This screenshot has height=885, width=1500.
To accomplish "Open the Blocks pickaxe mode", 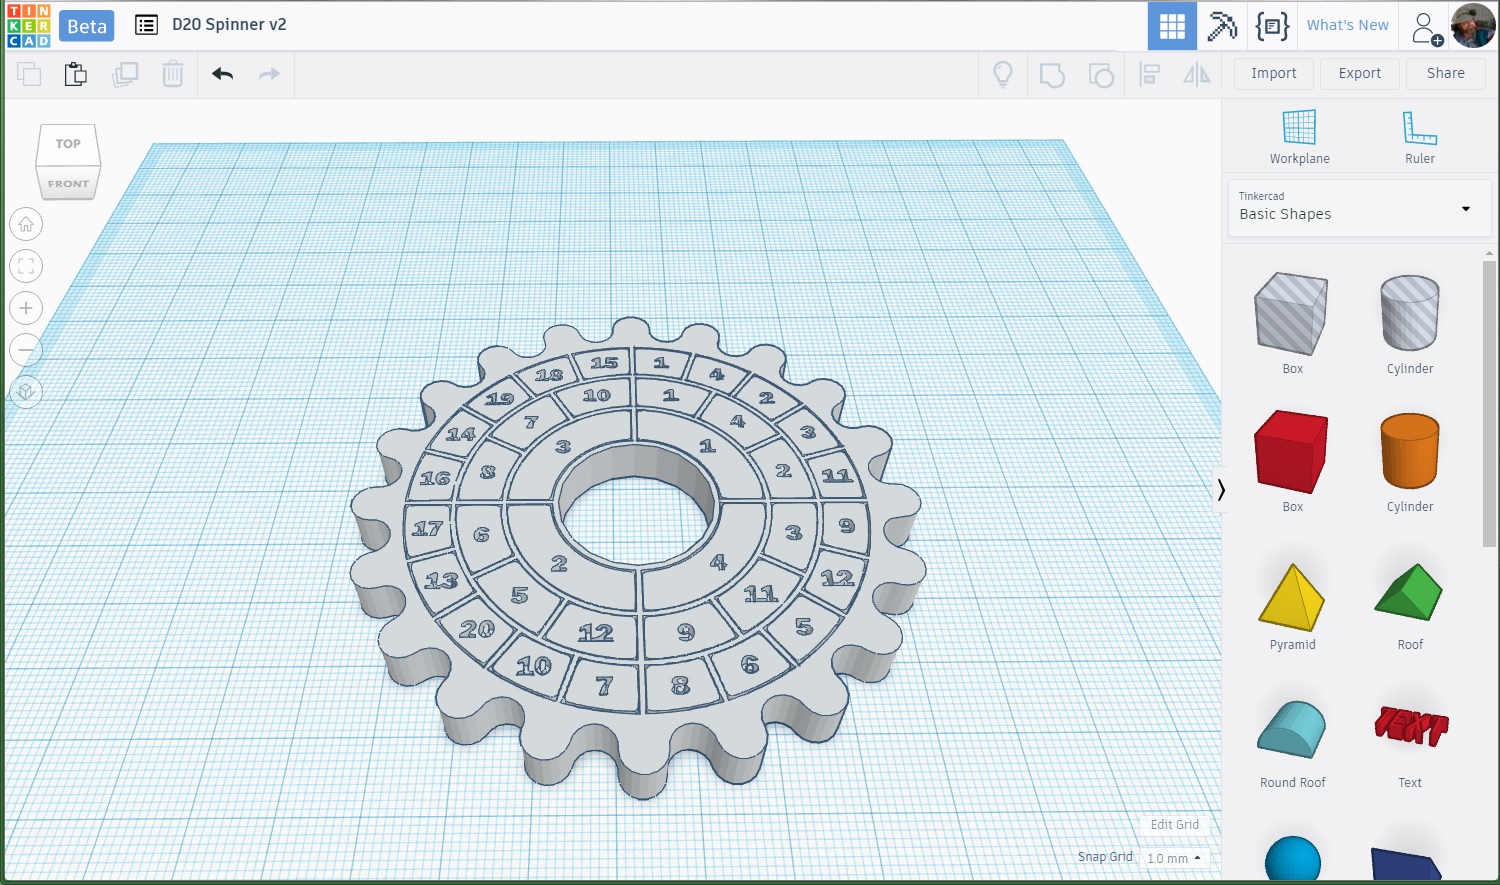I will 1221,26.
